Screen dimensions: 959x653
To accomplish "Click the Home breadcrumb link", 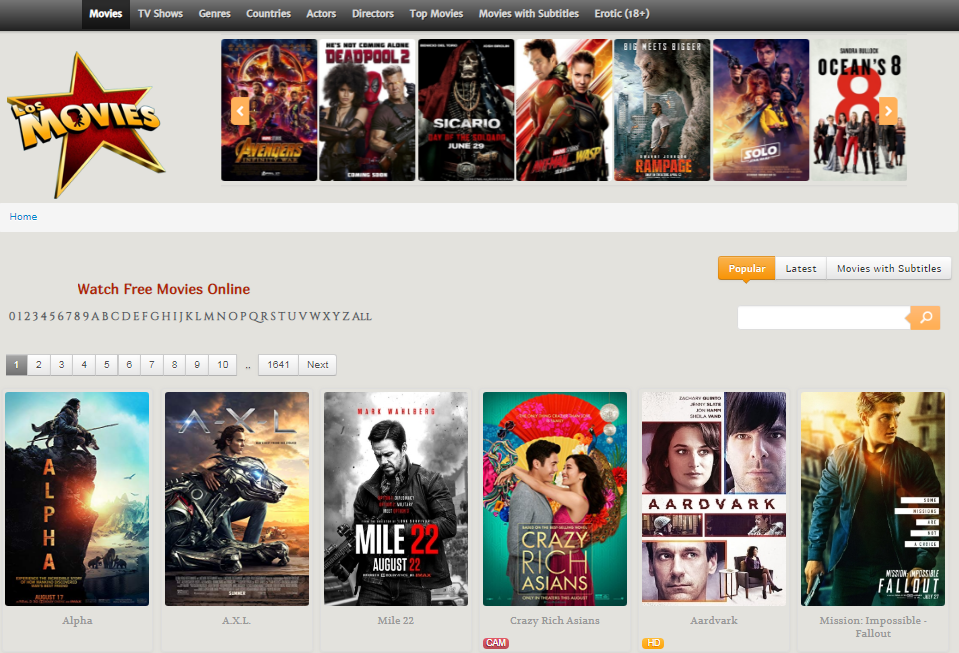I will [23, 216].
